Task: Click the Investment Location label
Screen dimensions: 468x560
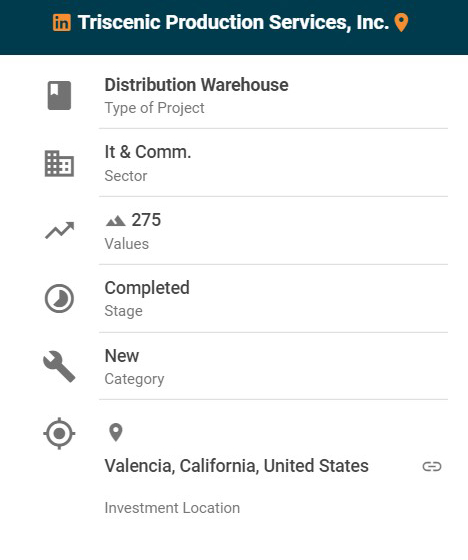Action: tap(172, 508)
